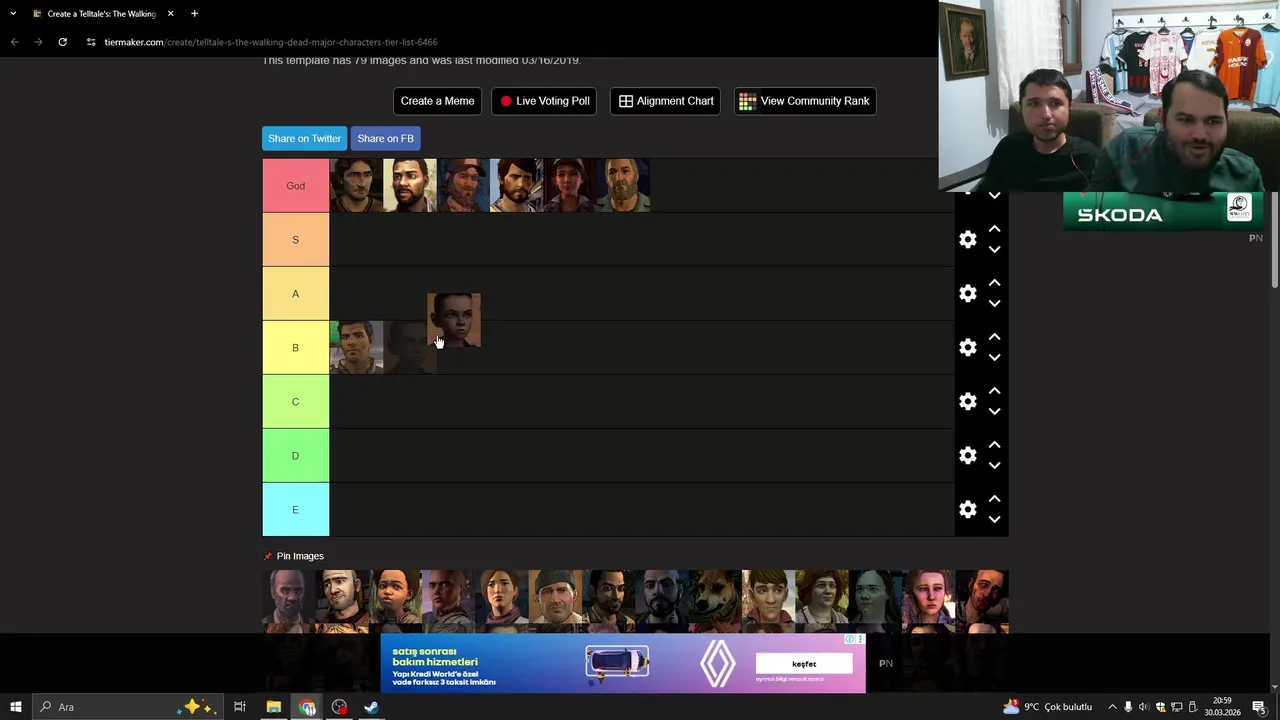1280x720 pixels.
Task: Move tier C row up
Action: point(994,391)
